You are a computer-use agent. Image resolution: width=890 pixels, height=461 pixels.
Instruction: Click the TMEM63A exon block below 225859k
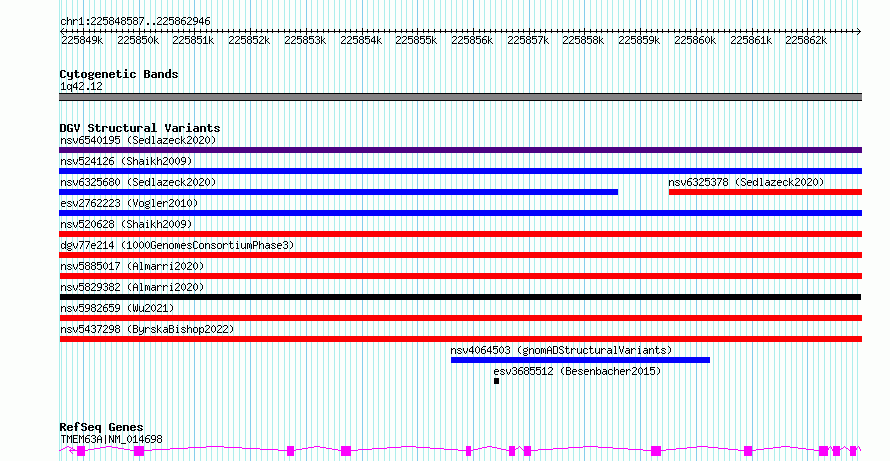pyautogui.click(x=656, y=451)
